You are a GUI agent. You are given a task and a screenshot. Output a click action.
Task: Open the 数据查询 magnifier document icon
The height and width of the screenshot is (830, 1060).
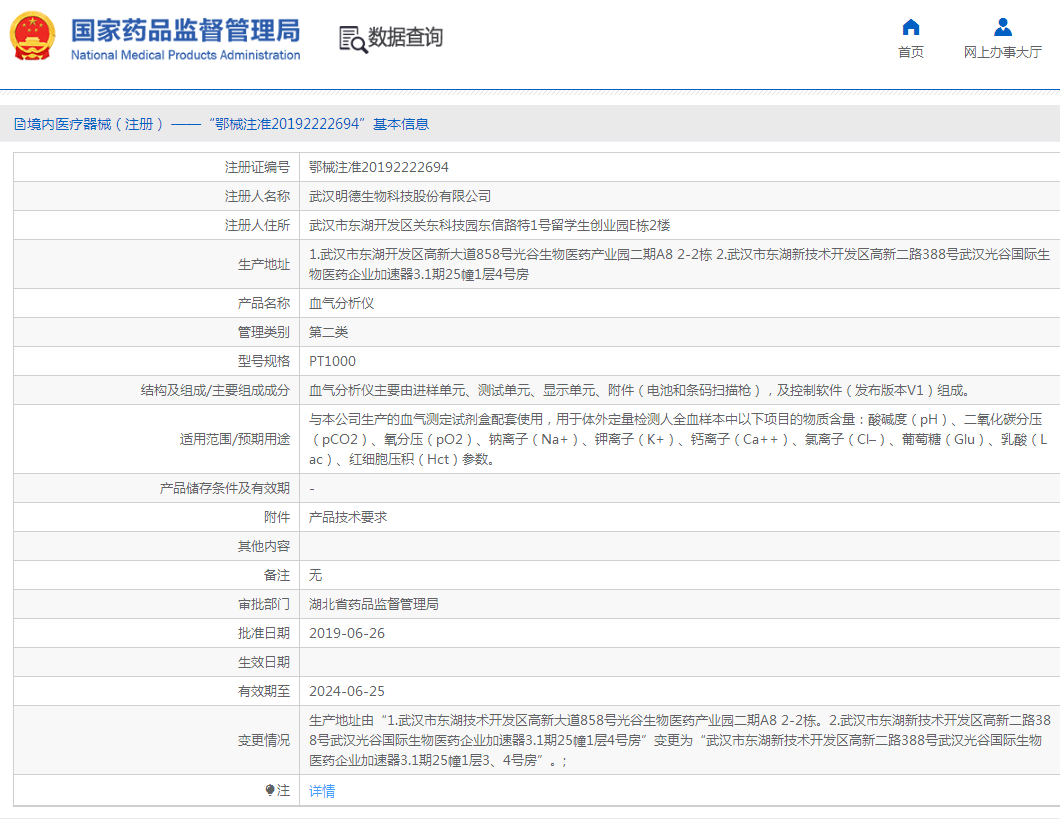tap(353, 39)
